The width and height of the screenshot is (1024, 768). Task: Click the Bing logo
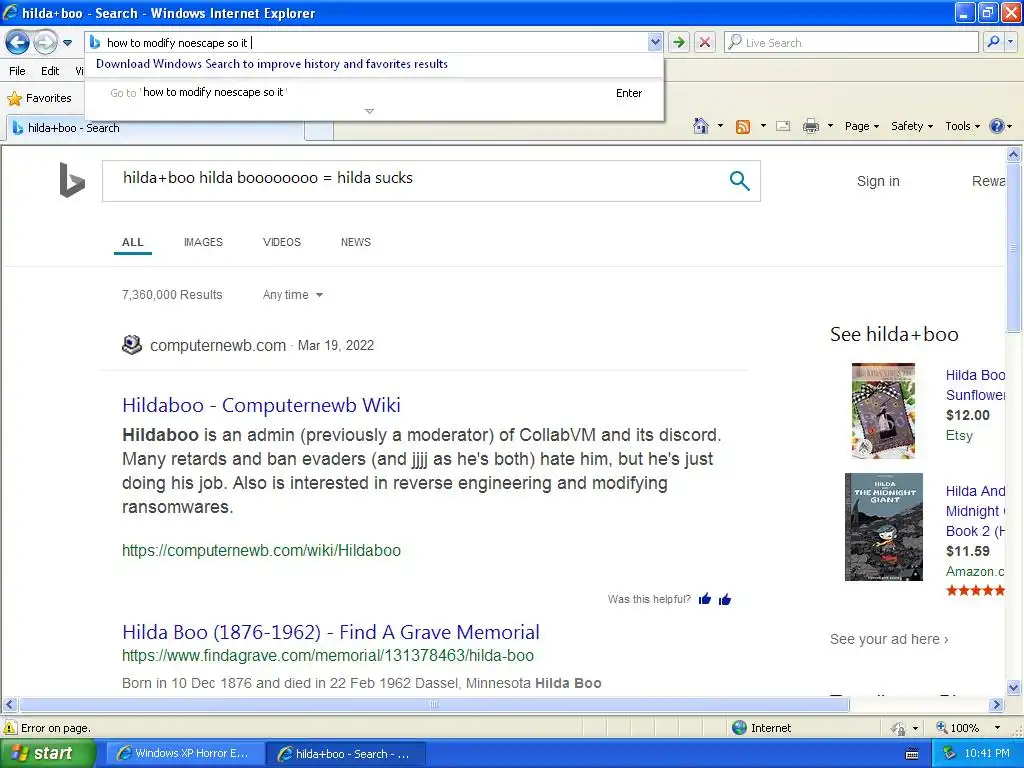[x=72, y=180]
